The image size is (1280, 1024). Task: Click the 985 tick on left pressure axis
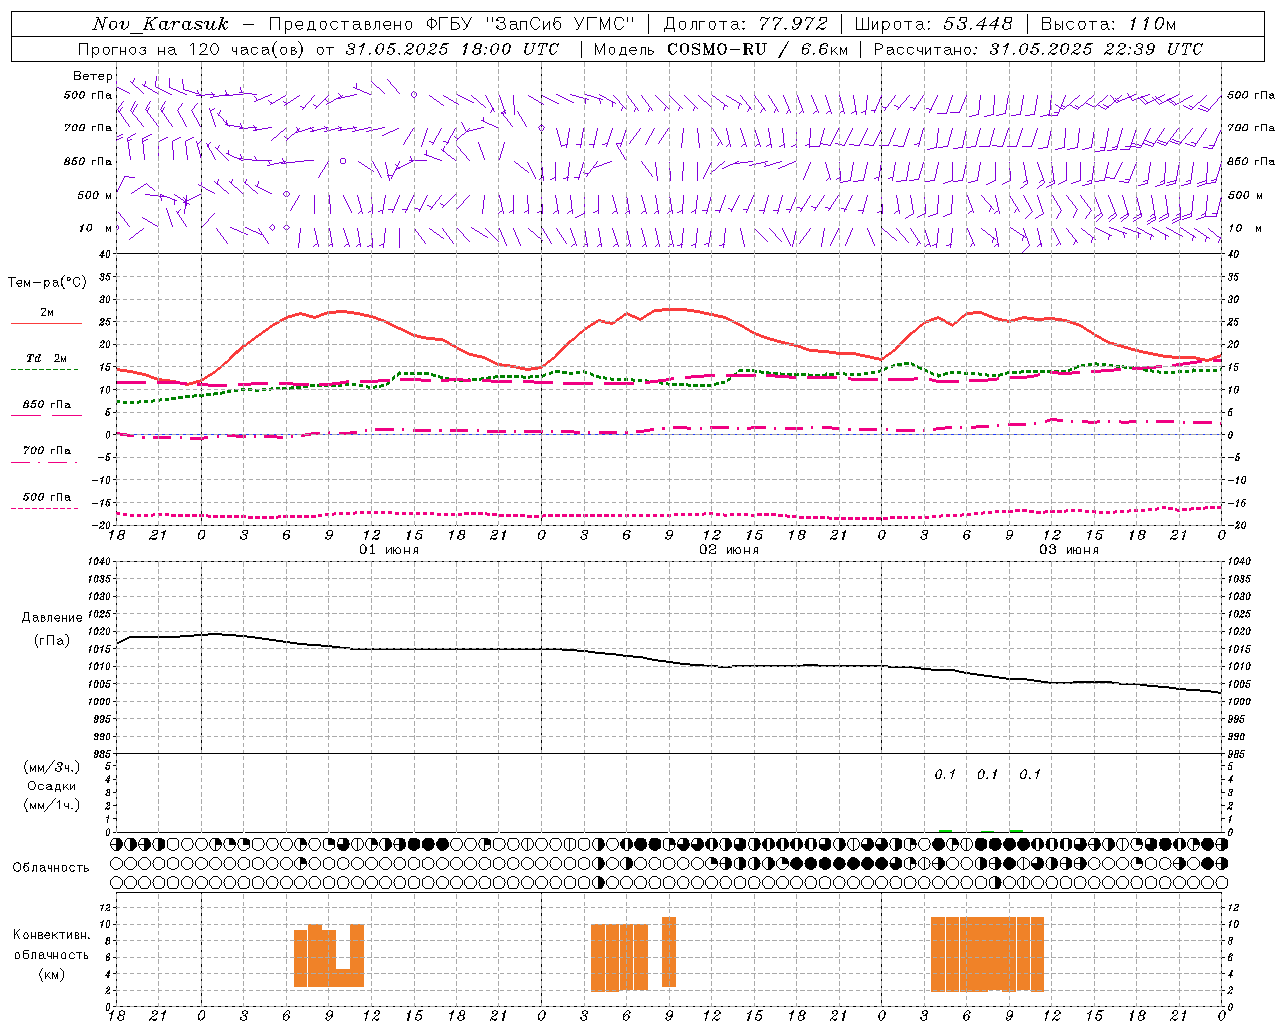(x=102, y=754)
